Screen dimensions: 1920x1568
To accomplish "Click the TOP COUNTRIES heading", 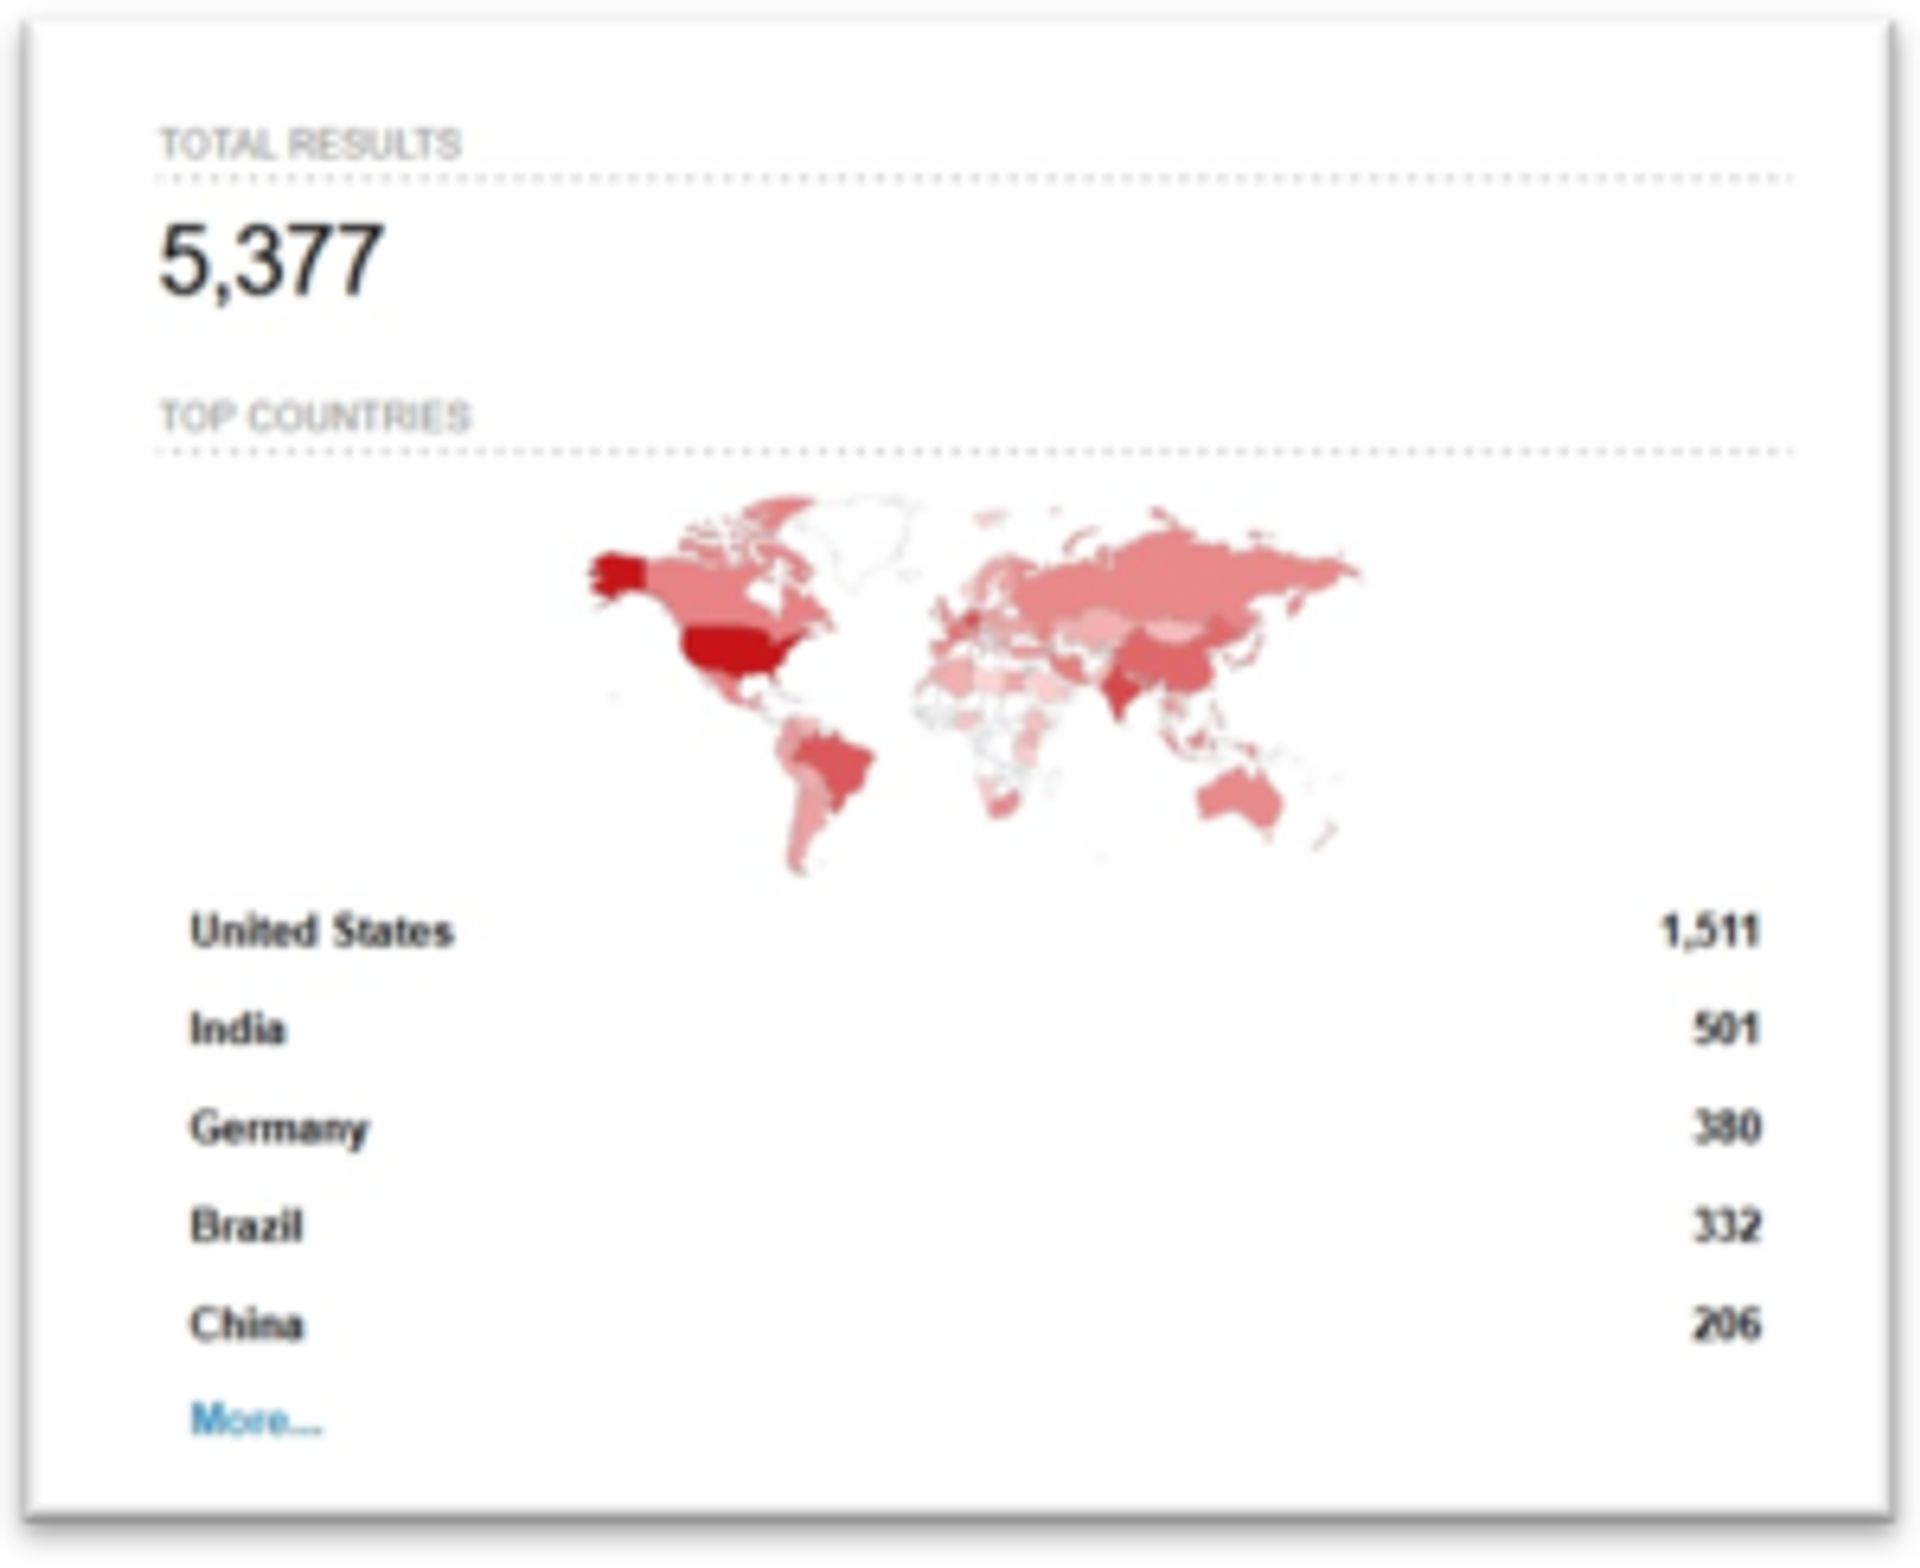I will (315, 417).
